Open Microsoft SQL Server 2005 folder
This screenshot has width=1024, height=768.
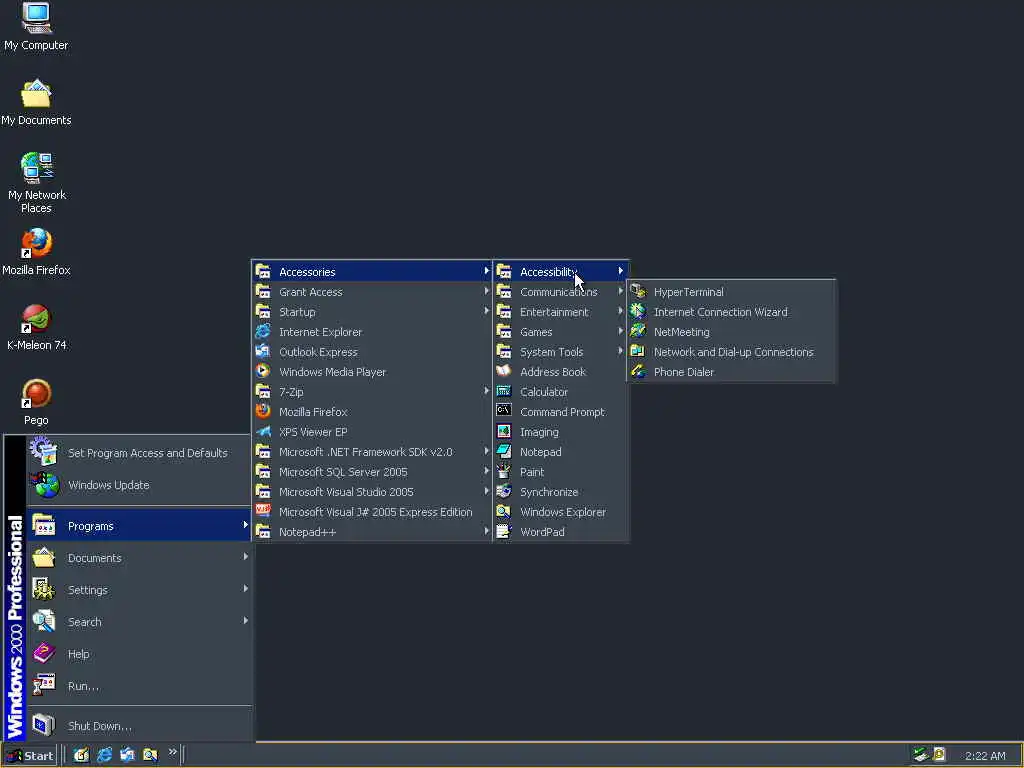coord(372,472)
